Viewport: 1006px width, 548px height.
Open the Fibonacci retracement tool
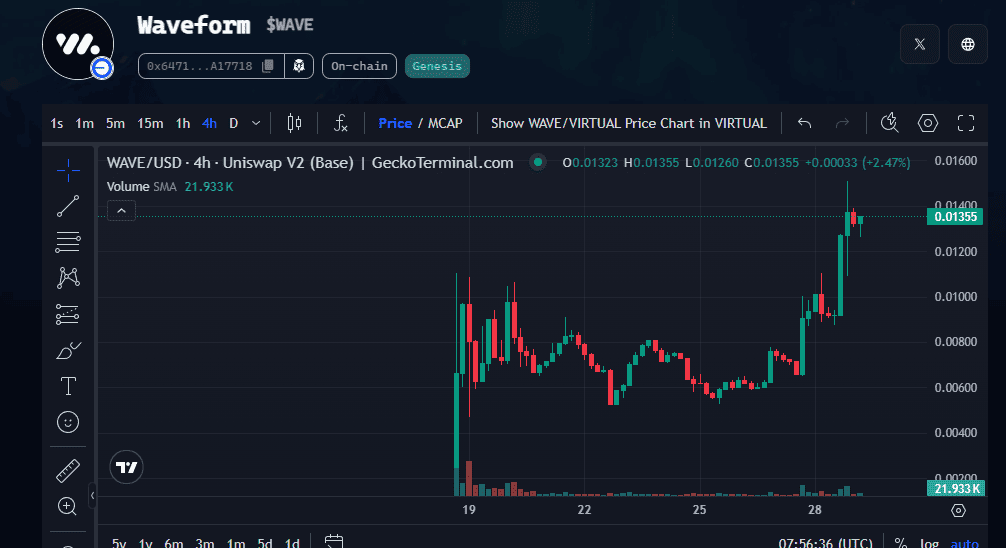coord(68,241)
